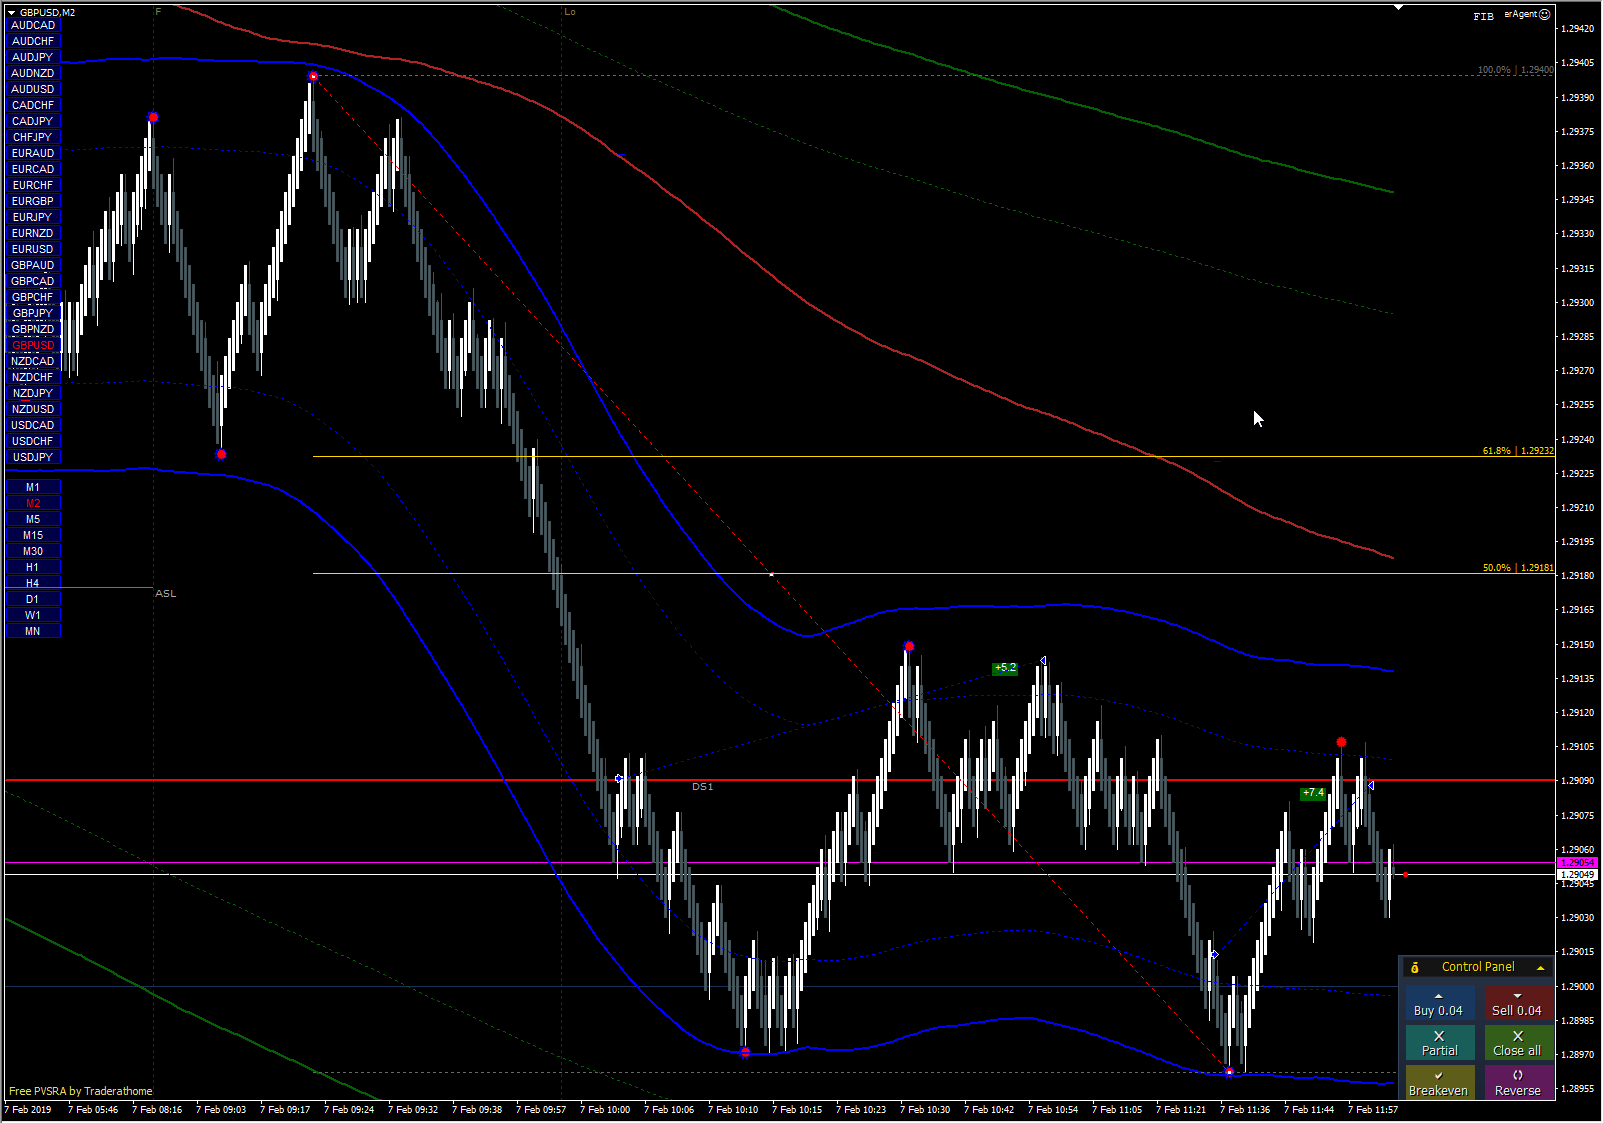Click the +5.2 green profit label

point(1005,667)
